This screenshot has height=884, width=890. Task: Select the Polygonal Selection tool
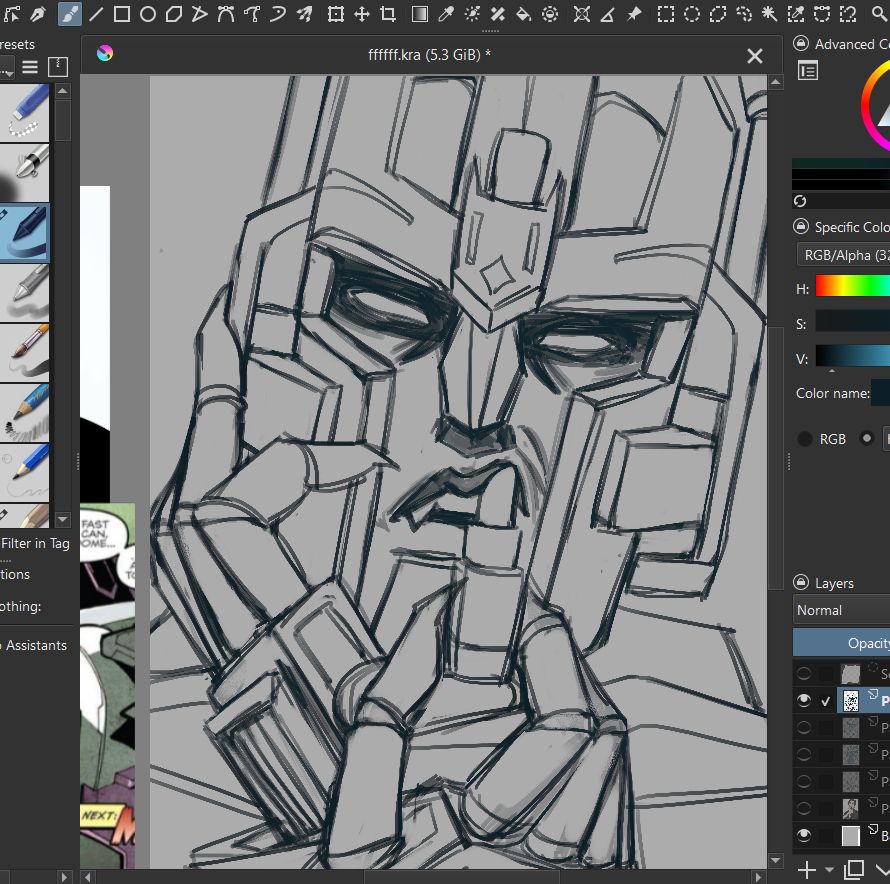[x=717, y=14]
